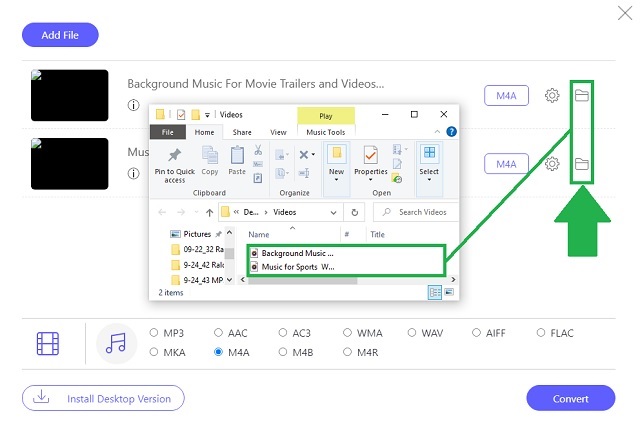The image size is (640, 434).
Task: Click the Edit icon in Open group
Action: click(397, 164)
